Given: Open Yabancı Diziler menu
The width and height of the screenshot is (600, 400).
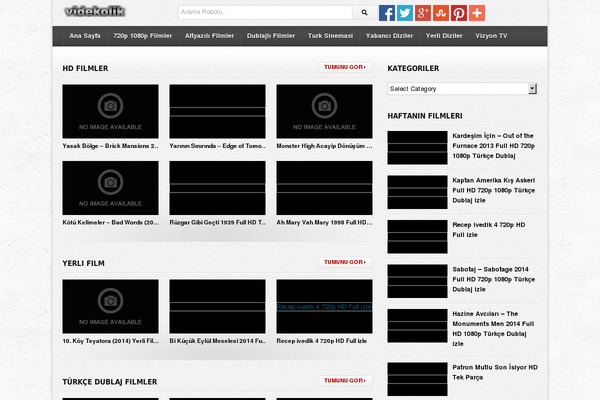Looking at the screenshot, I should (x=389, y=36).
